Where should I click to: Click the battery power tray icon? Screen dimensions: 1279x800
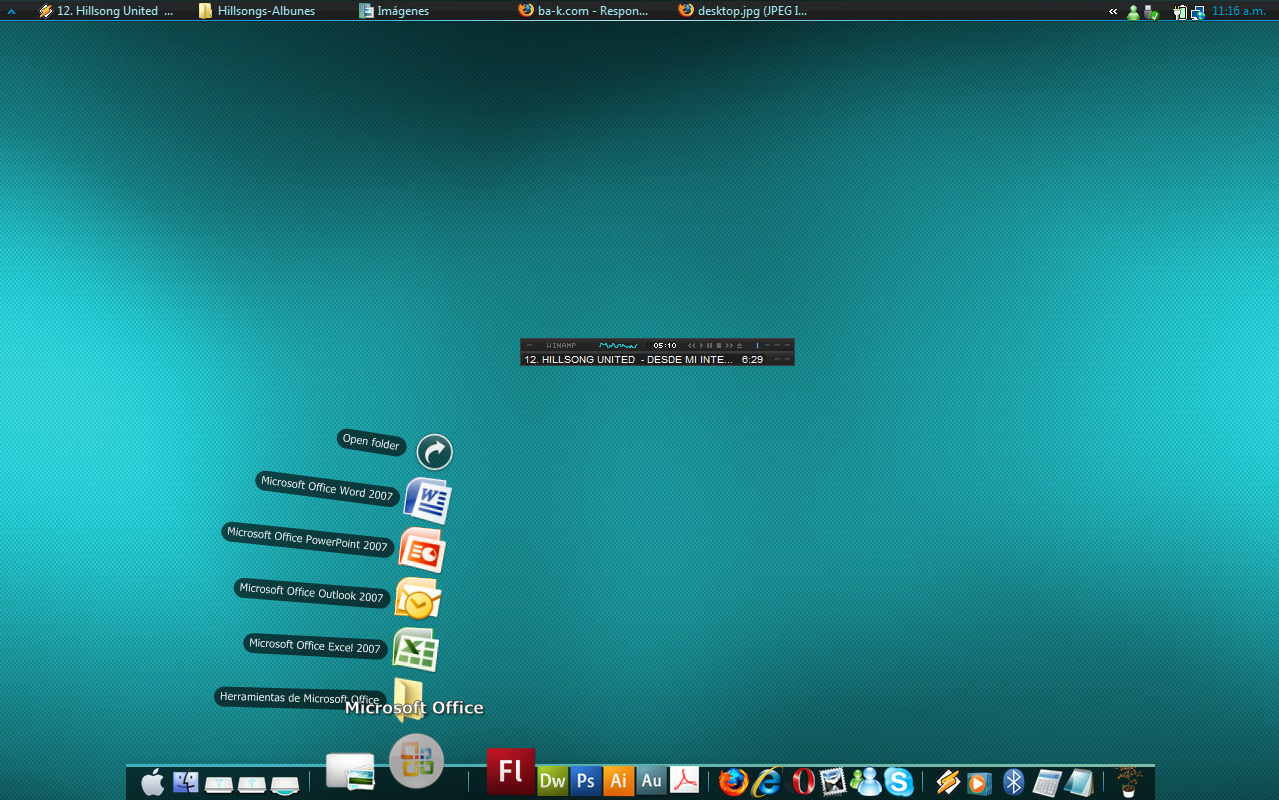[x=1180, y=13]
